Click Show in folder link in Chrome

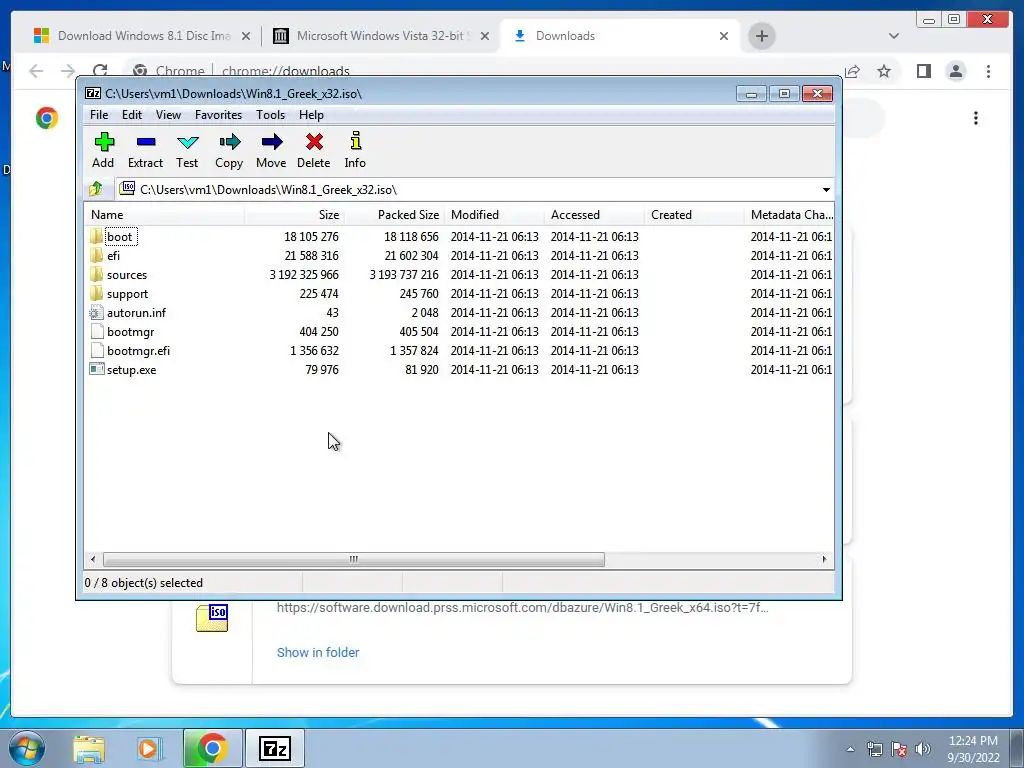pyautogui.click(x=318, y=652)
